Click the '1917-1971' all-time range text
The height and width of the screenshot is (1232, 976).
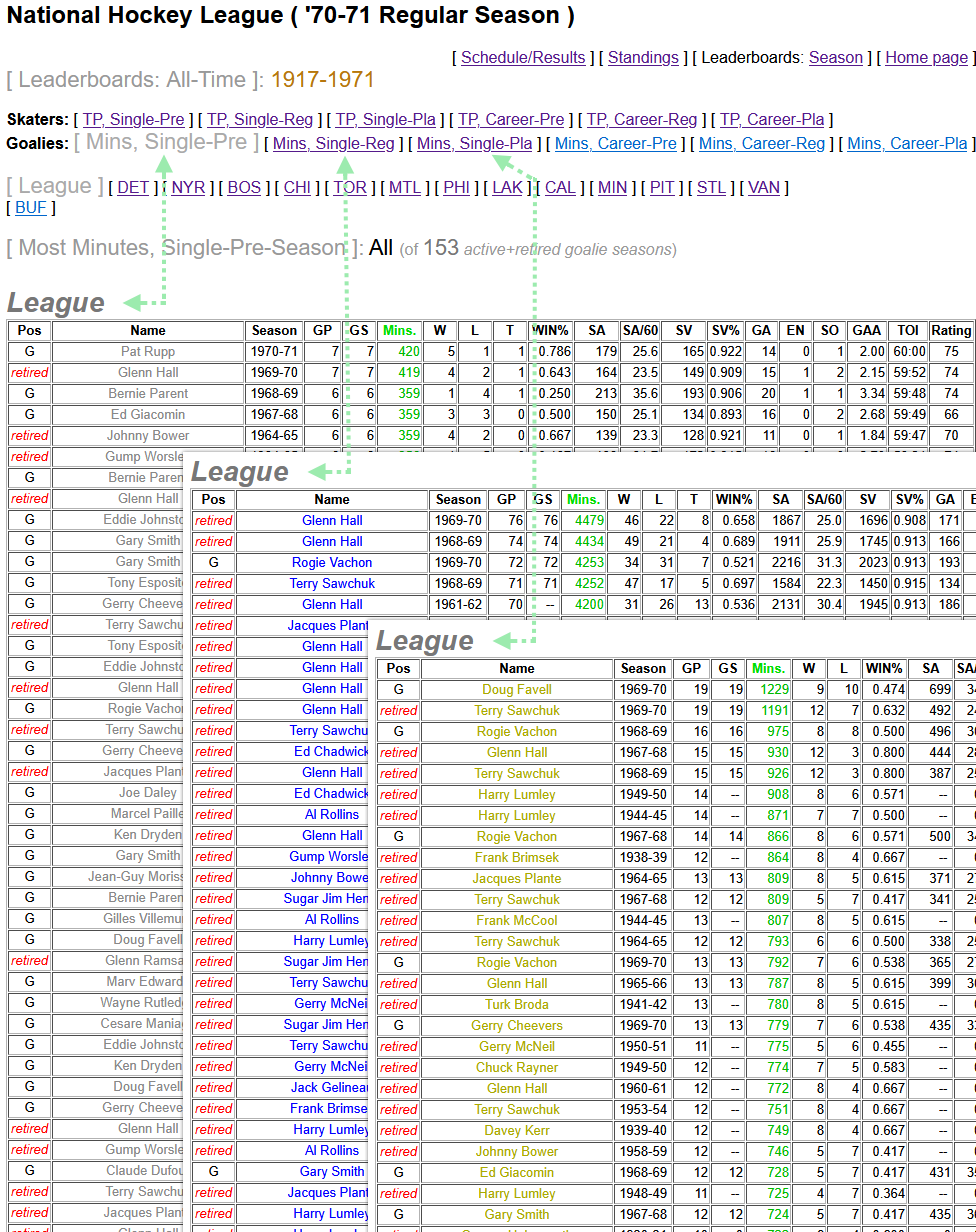click(x=323, y=80)
